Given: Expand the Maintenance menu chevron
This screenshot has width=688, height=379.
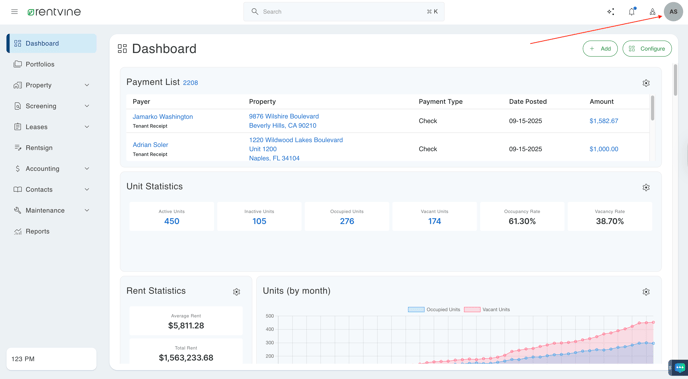Looking at the screenshot, I should 87,210.
